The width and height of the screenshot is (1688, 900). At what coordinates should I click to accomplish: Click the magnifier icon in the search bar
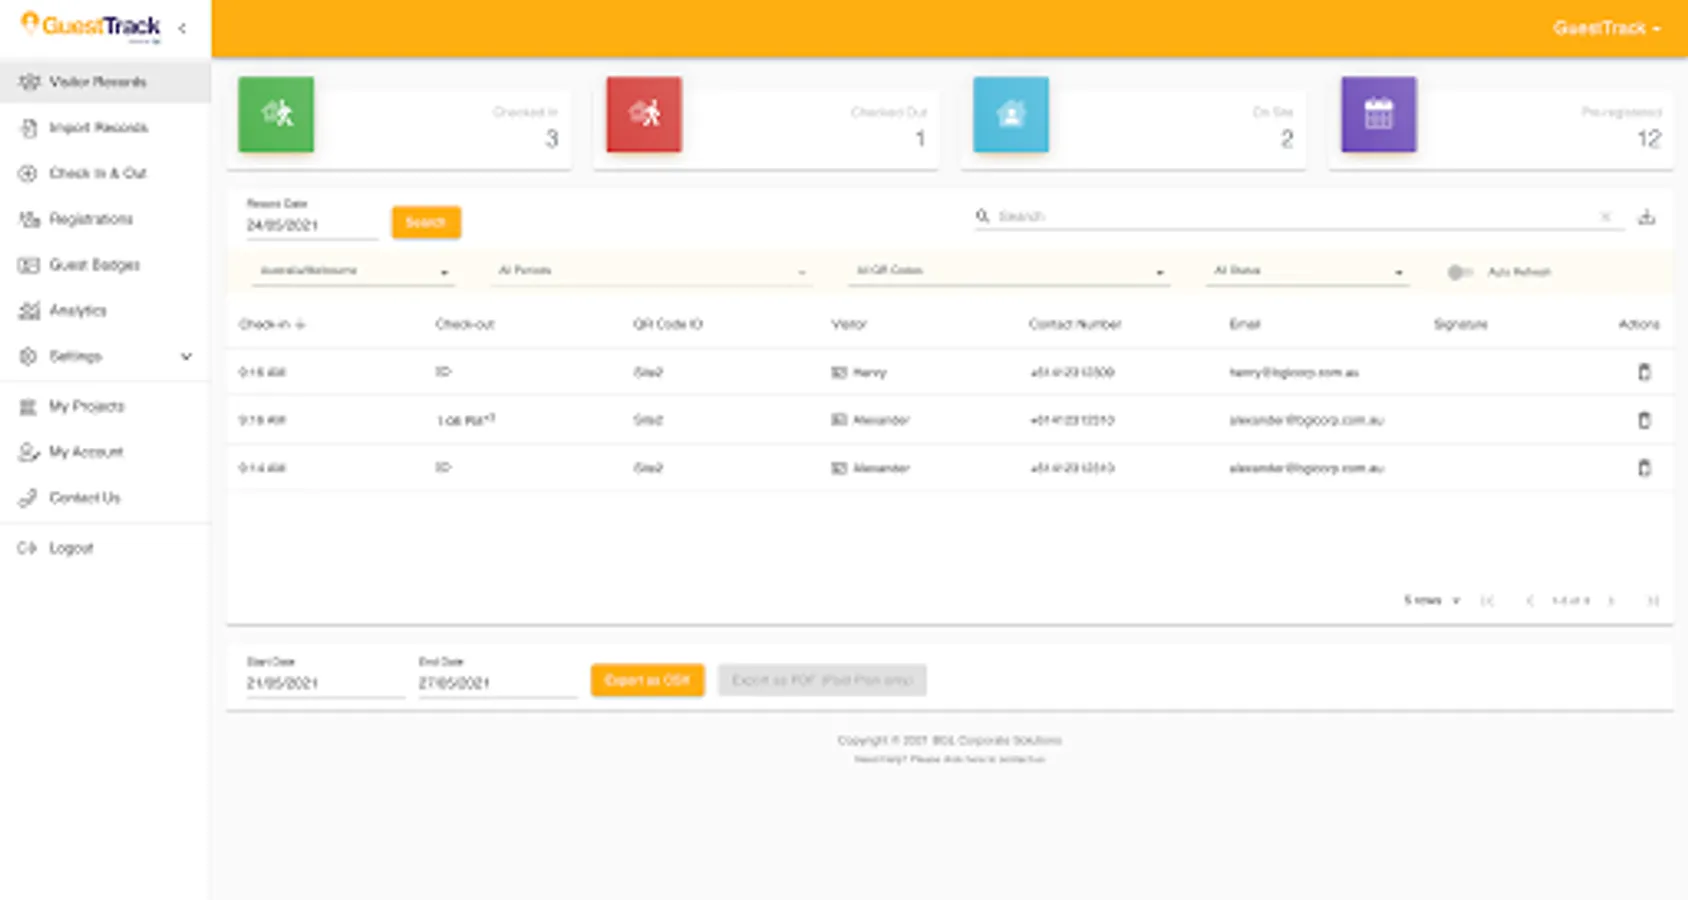983,216
